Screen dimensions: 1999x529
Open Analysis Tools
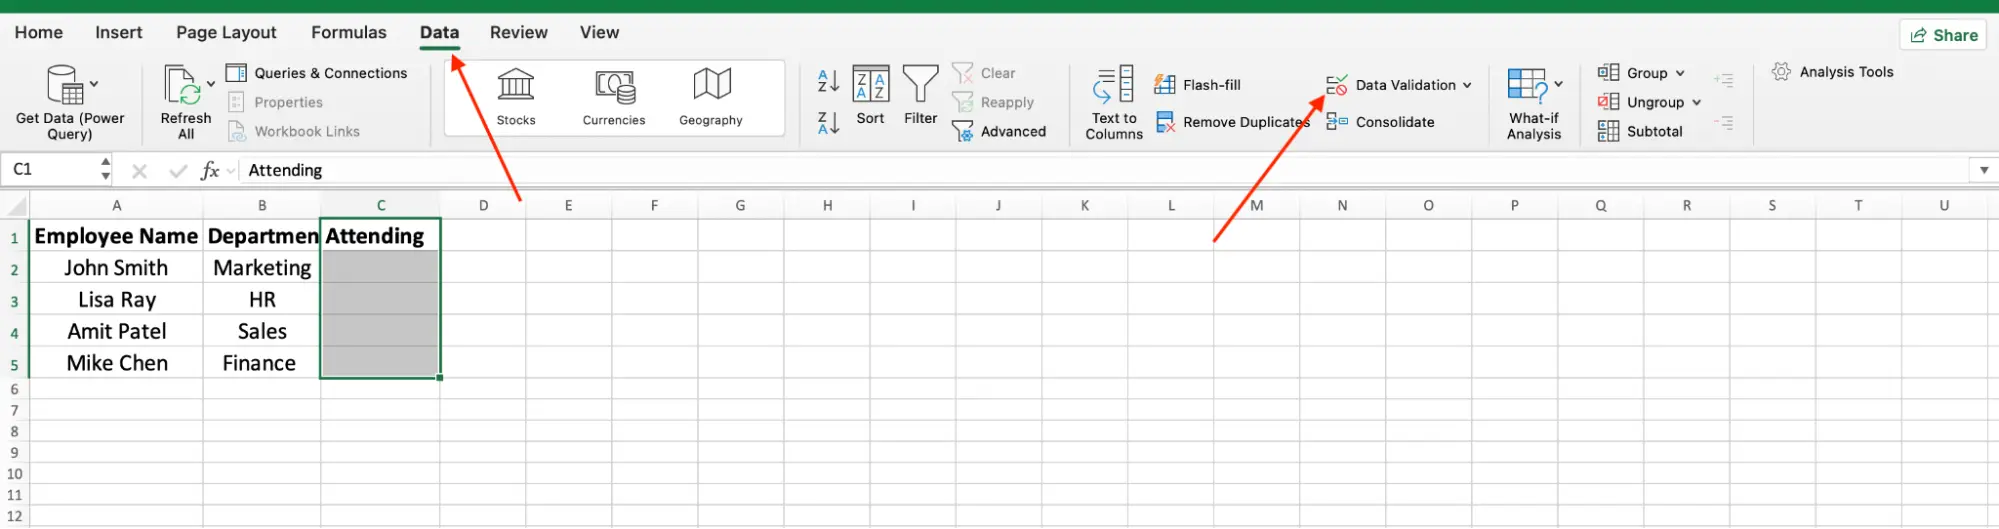tap(1832, 72)
